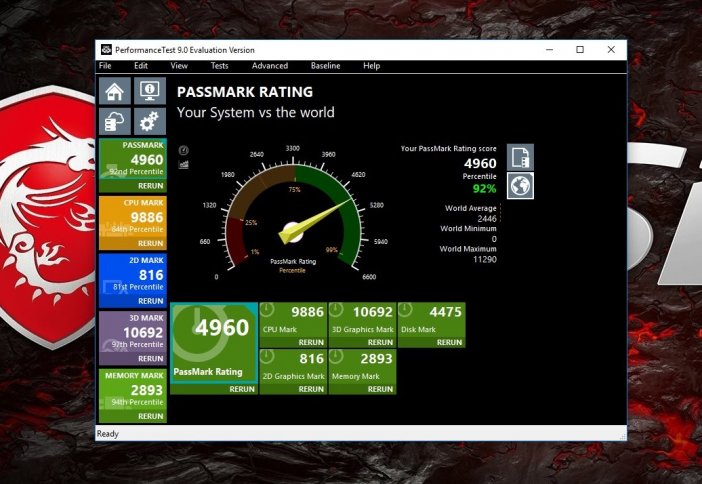This screenshot has width=702, height=484.
Task: Select the sidebar CPU MARK 9886 panel
Action: click(x=133, y=217)
